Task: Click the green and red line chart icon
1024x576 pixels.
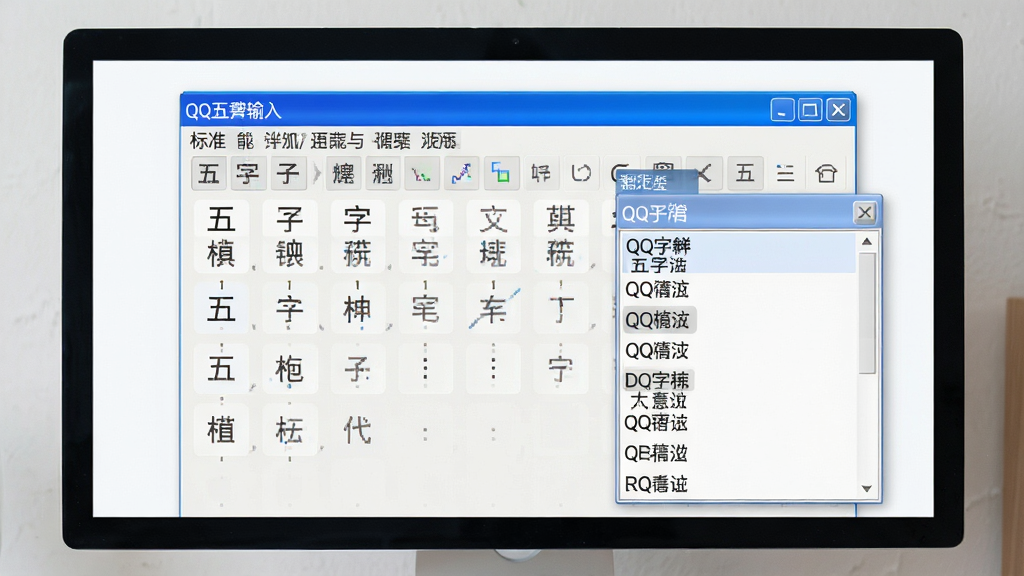Action: [x=422, y=174]
